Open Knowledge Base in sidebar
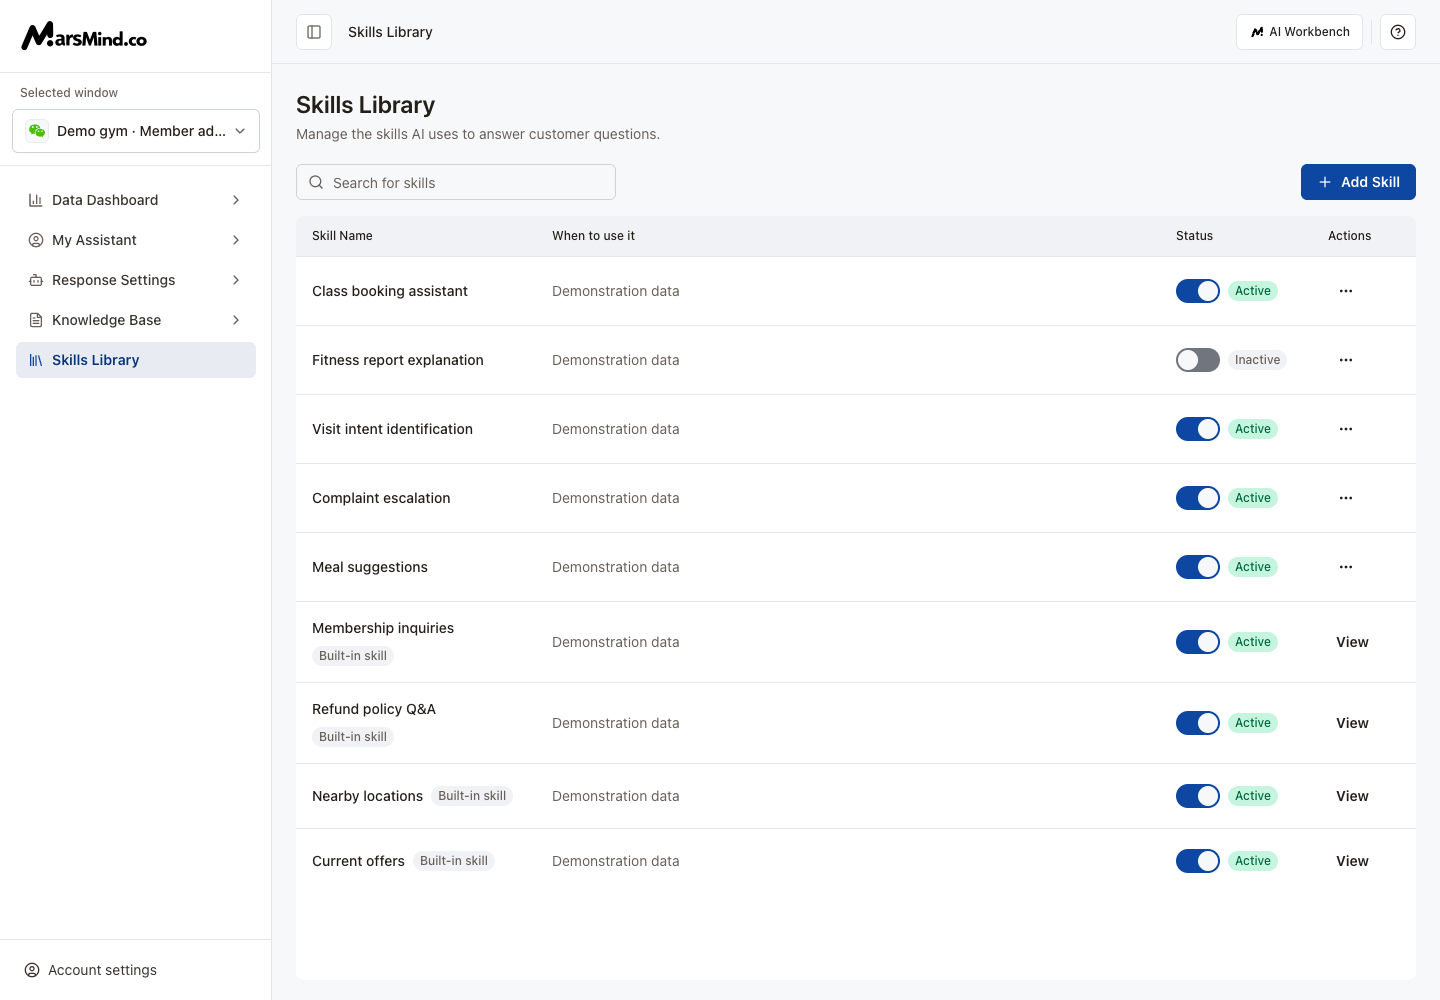The image size is (1440, 1000). [x=136, y=320]
